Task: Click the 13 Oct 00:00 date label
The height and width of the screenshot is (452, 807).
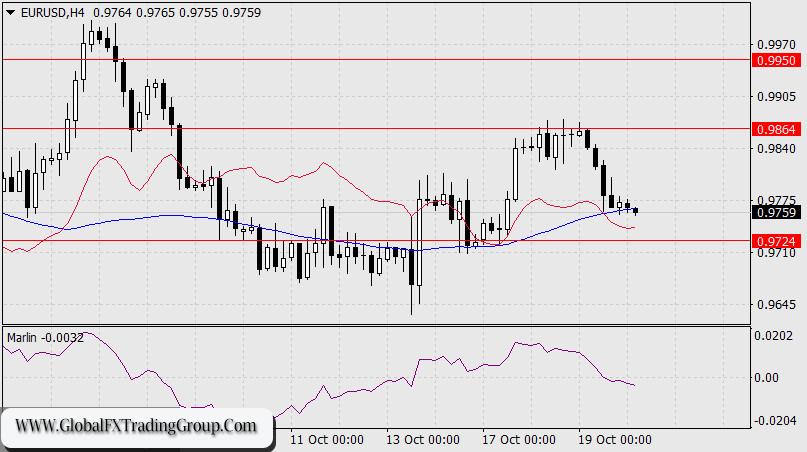Action: click(423, 440)
